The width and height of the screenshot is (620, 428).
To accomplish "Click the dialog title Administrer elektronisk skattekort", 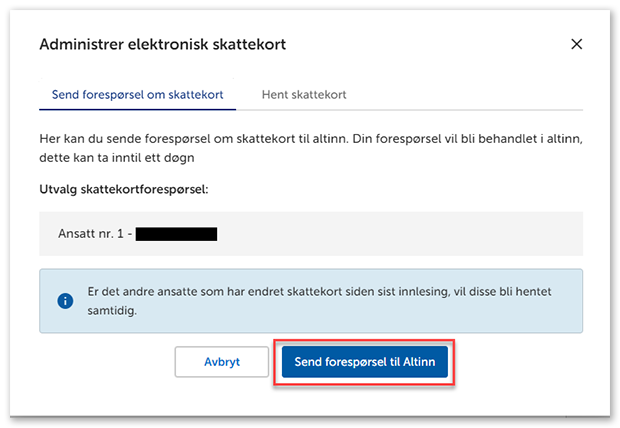I will (x=163, y=45).
